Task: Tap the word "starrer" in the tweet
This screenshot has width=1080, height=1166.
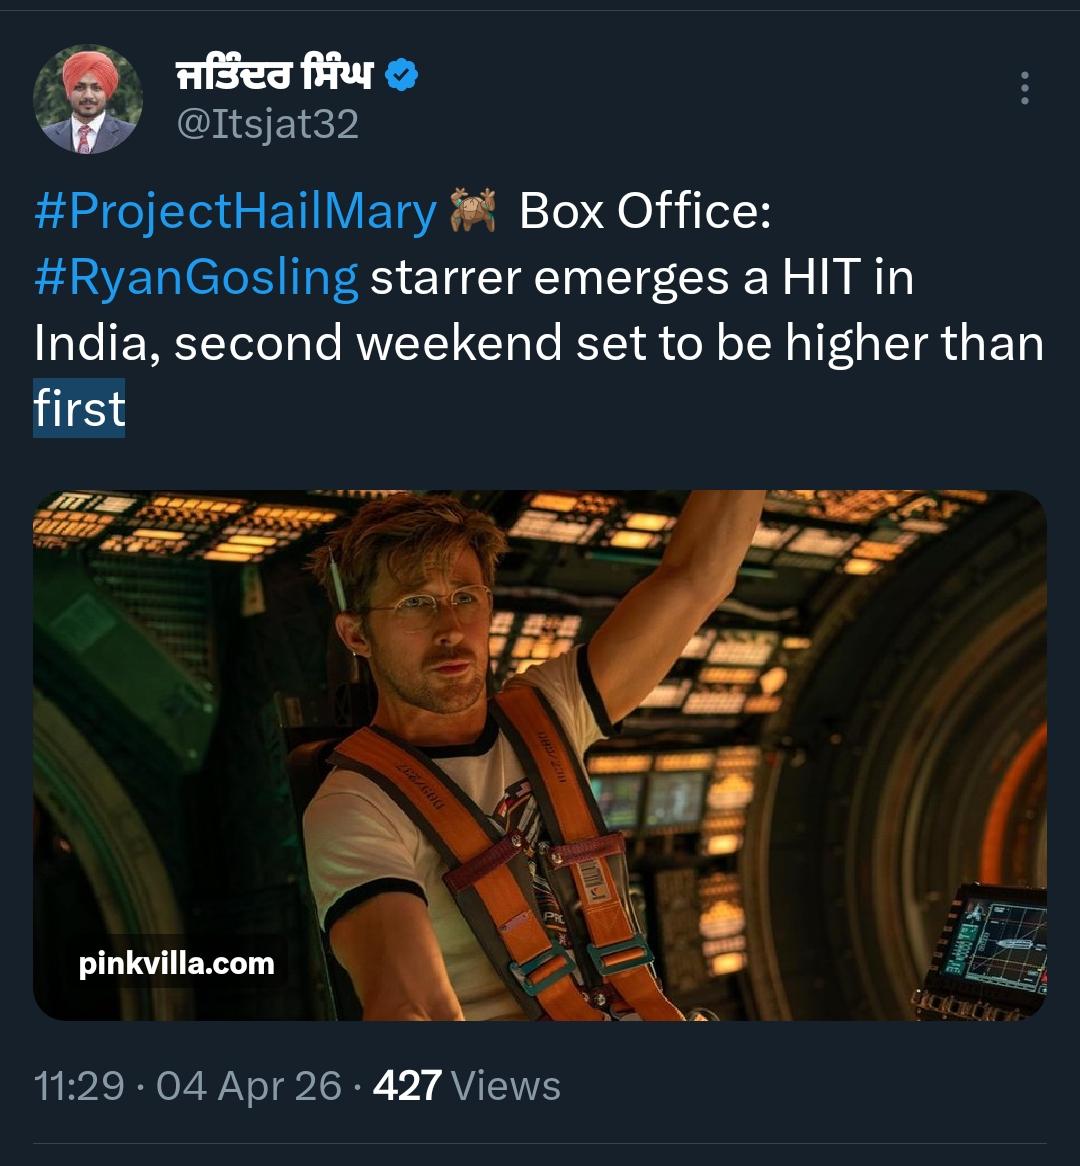Action: pyautogui.click(x=446, y=277)
